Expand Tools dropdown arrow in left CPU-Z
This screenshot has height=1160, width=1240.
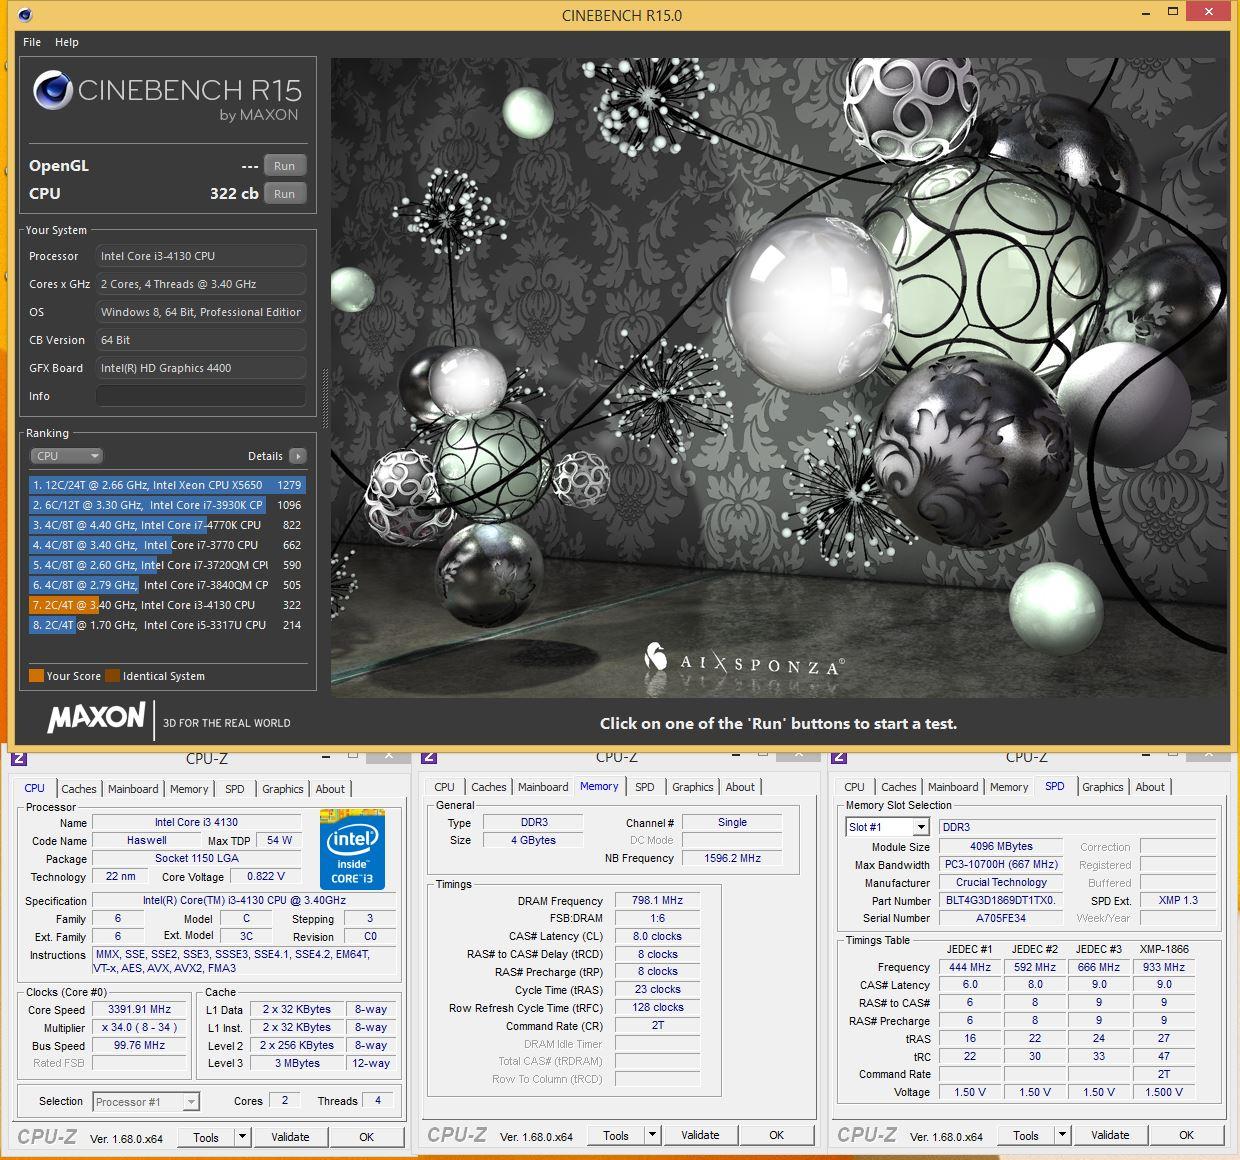[x=242, y=1137]
